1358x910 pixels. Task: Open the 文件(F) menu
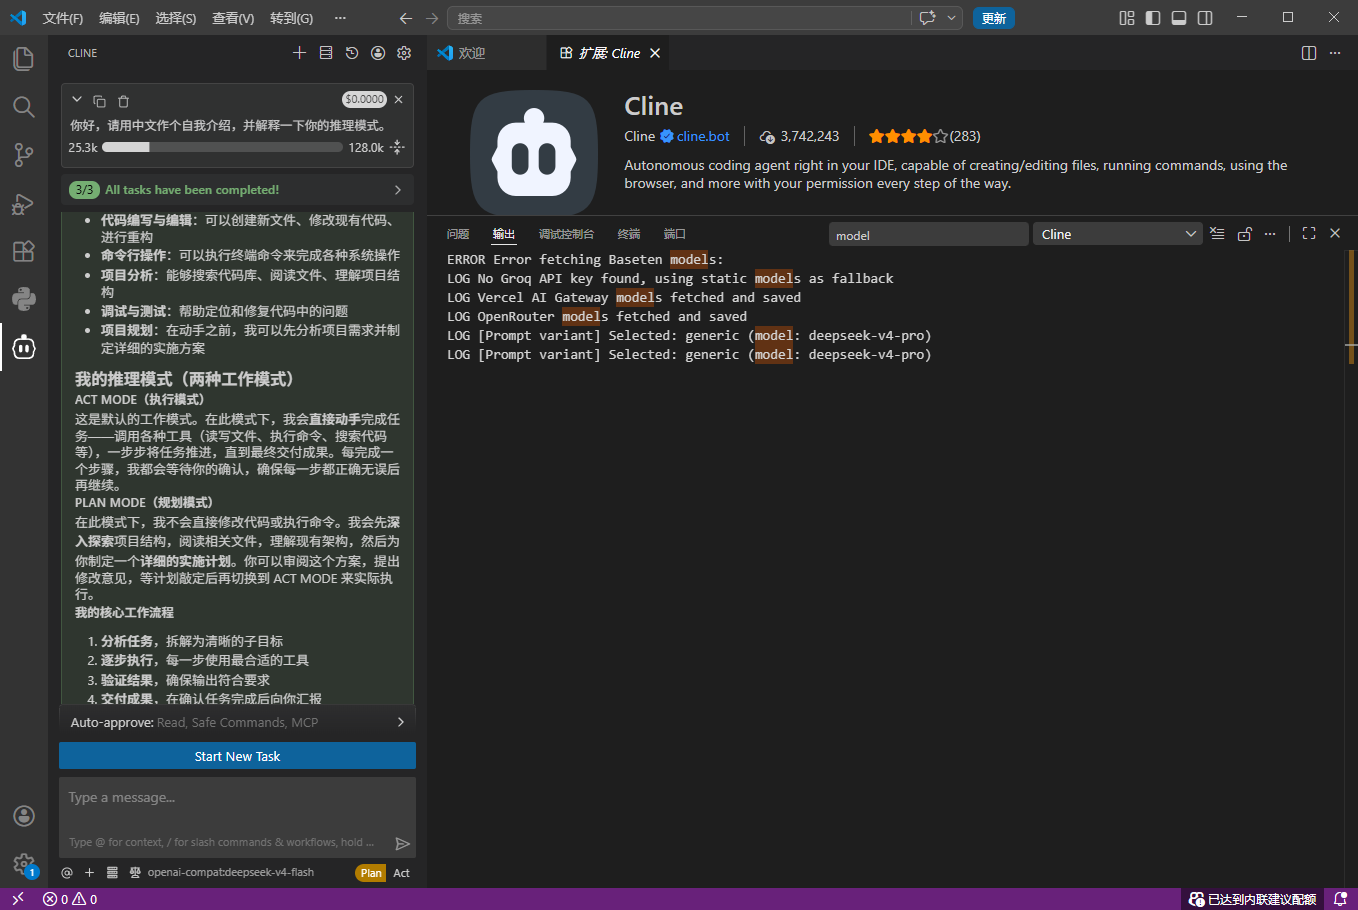[x=63, y=18]
